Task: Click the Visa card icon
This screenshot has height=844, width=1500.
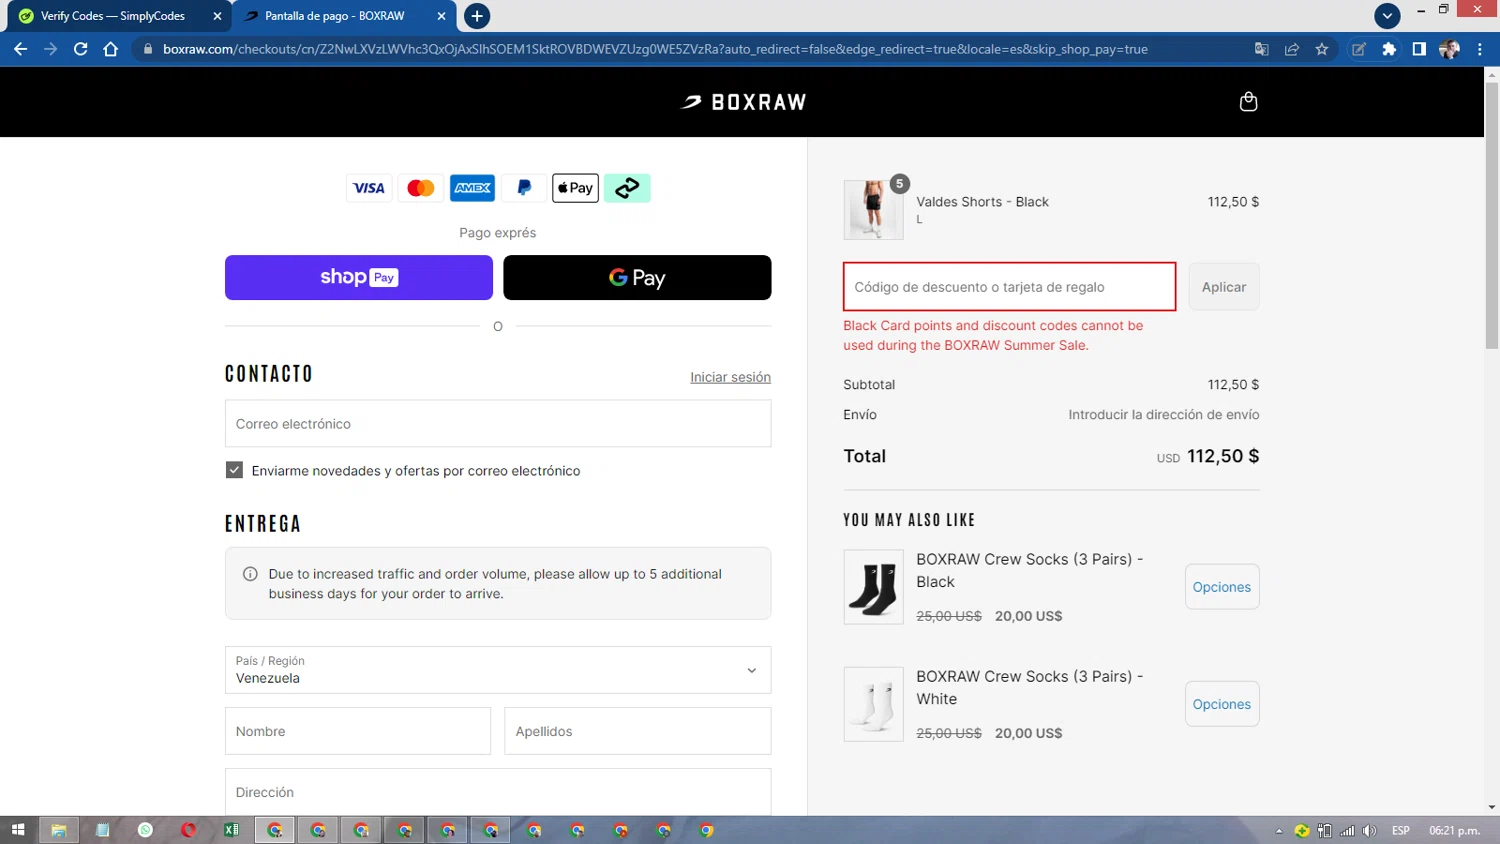Action: (369, 188)
